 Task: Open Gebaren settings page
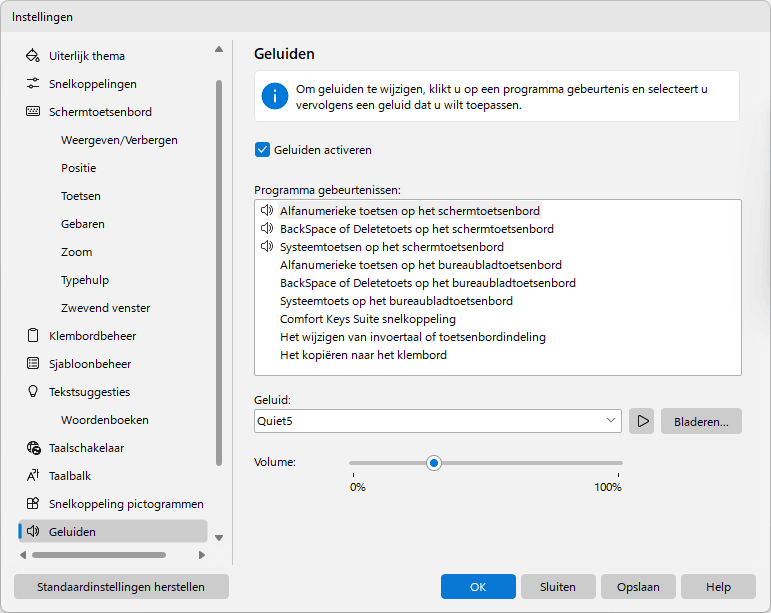(x=83, y=224)
